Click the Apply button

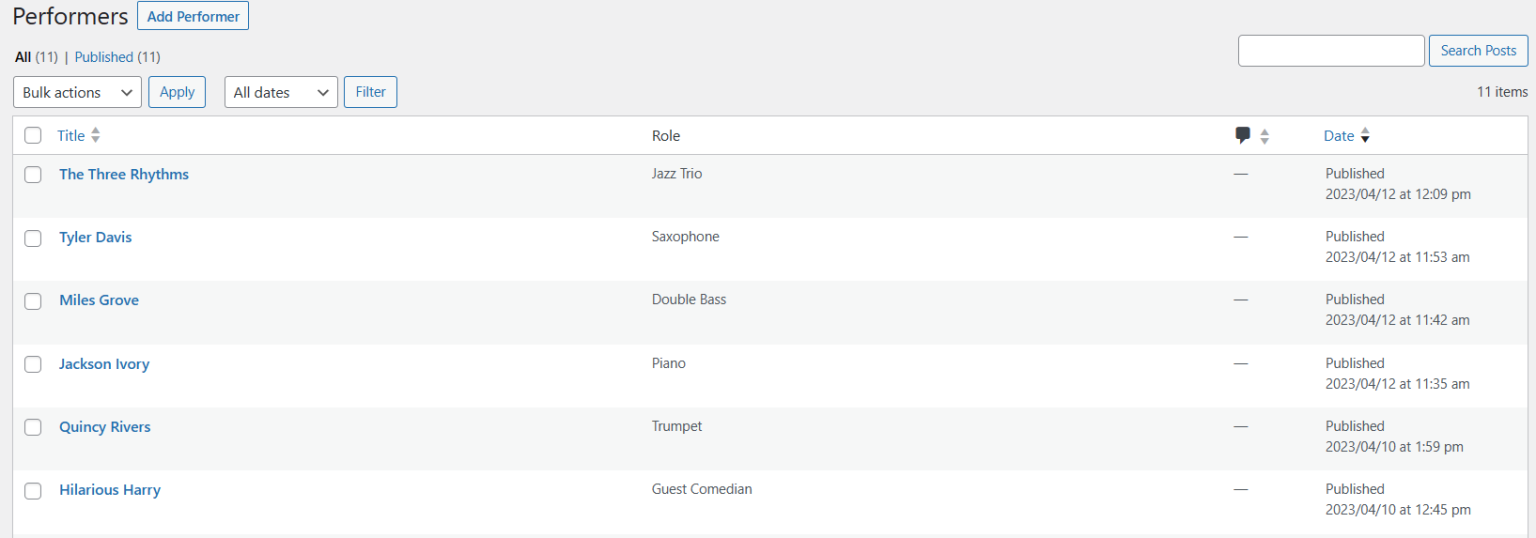pos(177,92)
